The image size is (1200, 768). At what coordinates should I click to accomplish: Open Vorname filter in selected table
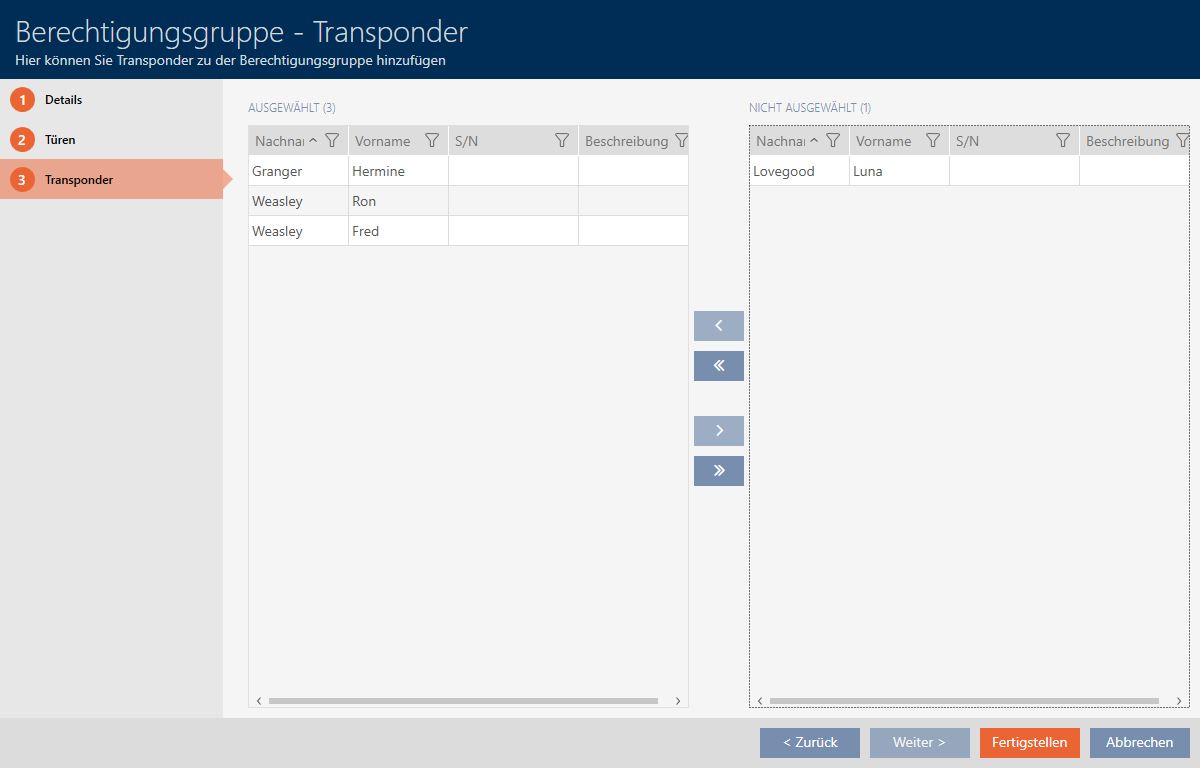(432, 141)
